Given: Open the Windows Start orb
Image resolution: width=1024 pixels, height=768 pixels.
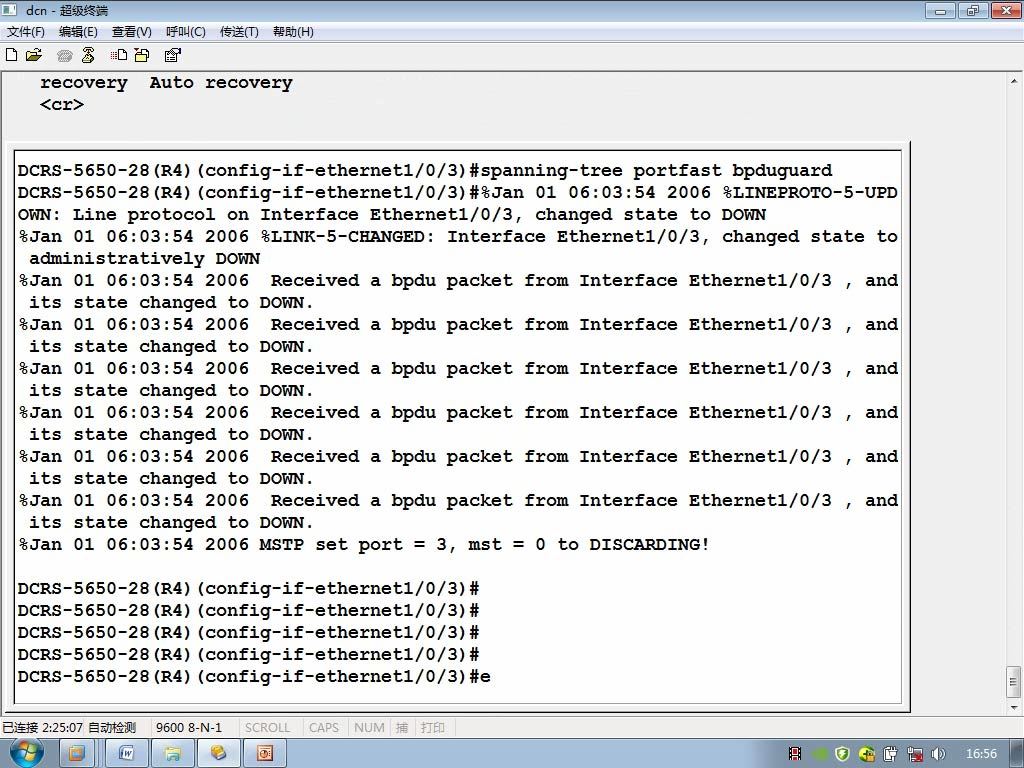Looking at the screenshot, I should (27, 753).
